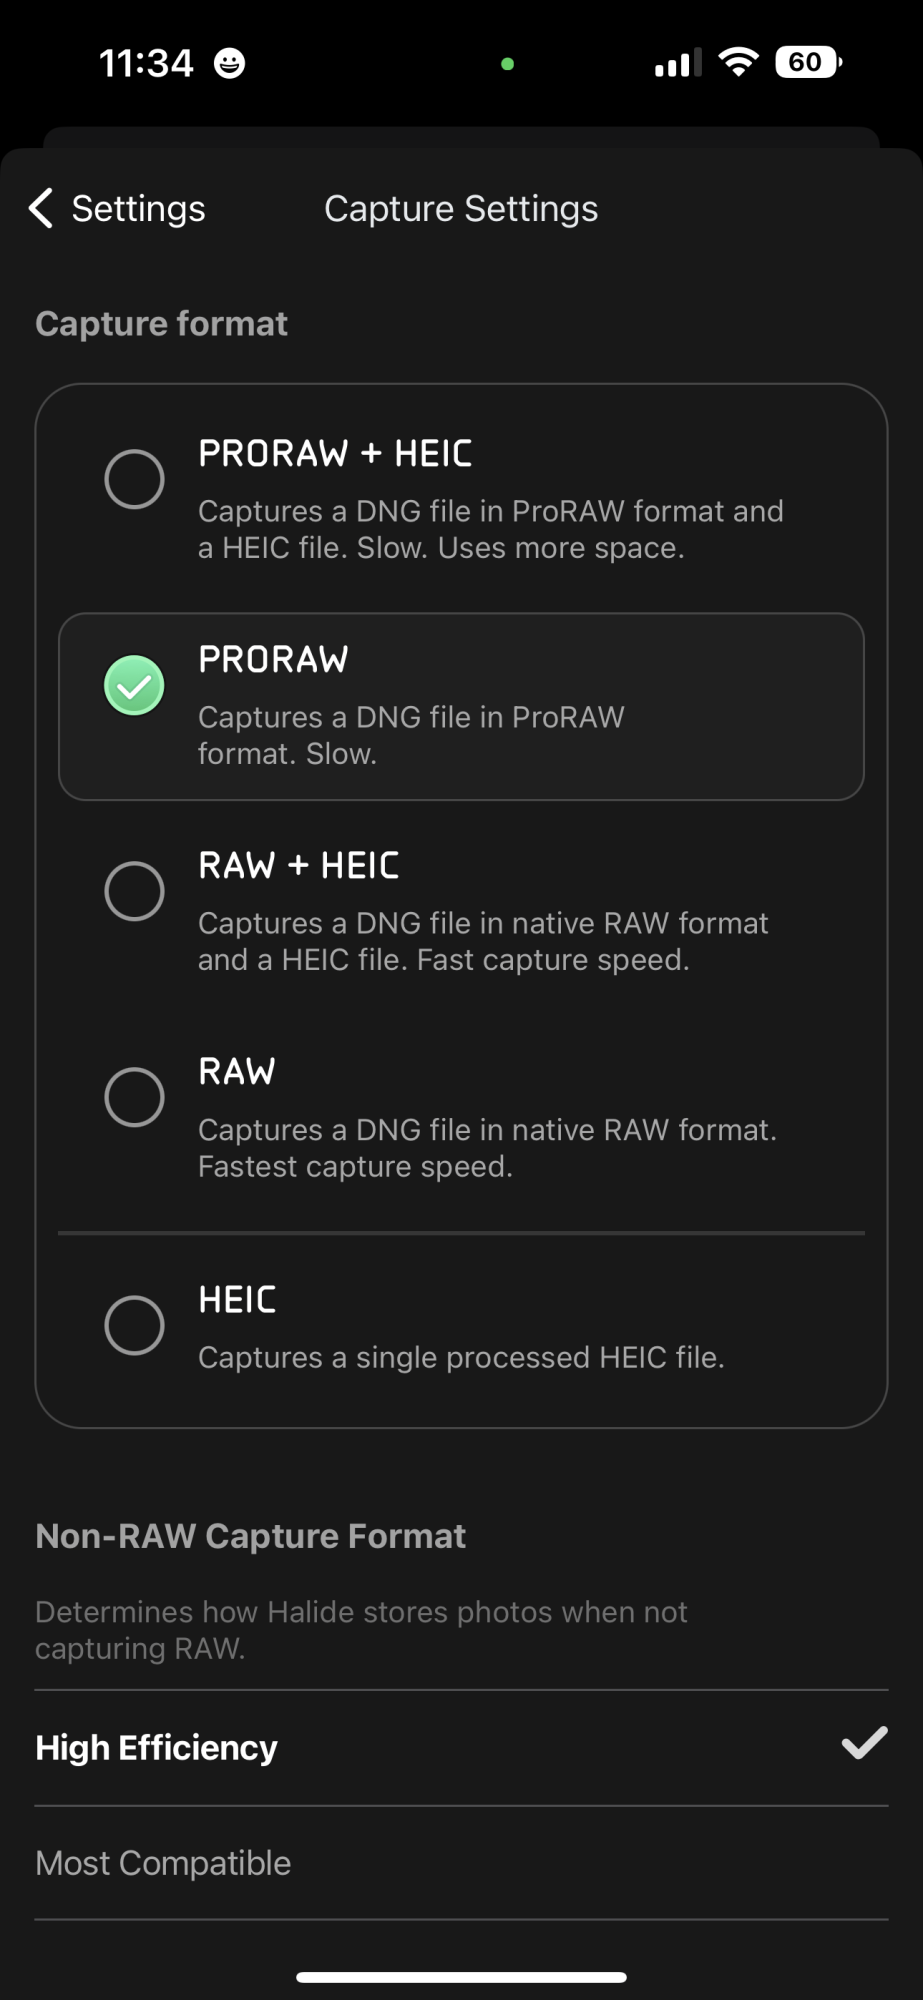Tap the HEIC single processed file description
923x2000 pixels.
(461, 1357)
